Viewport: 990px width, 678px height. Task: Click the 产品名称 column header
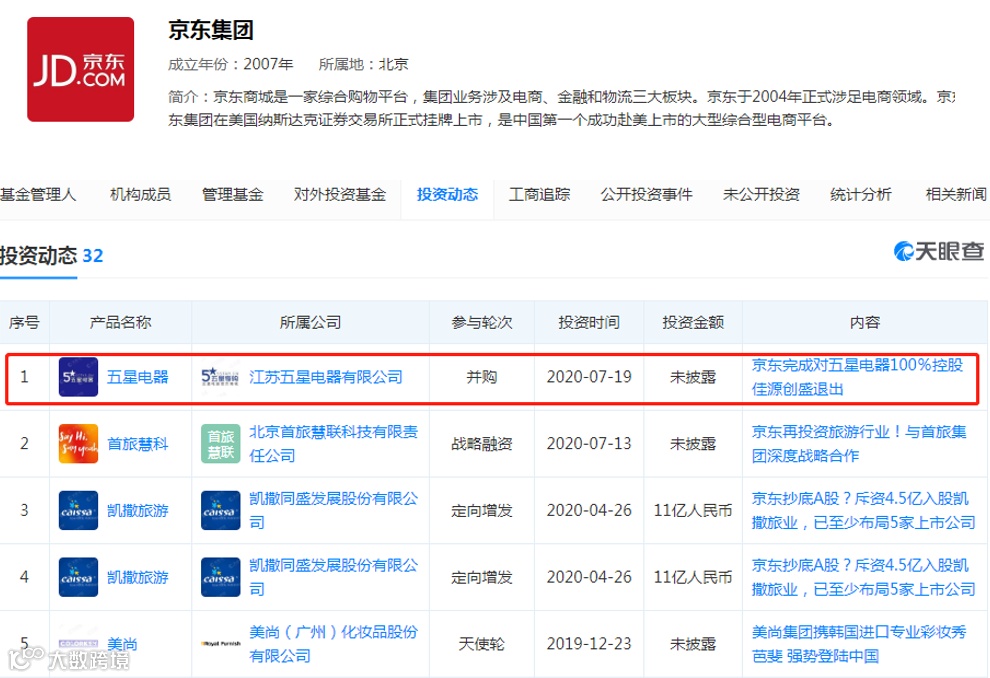121,323
